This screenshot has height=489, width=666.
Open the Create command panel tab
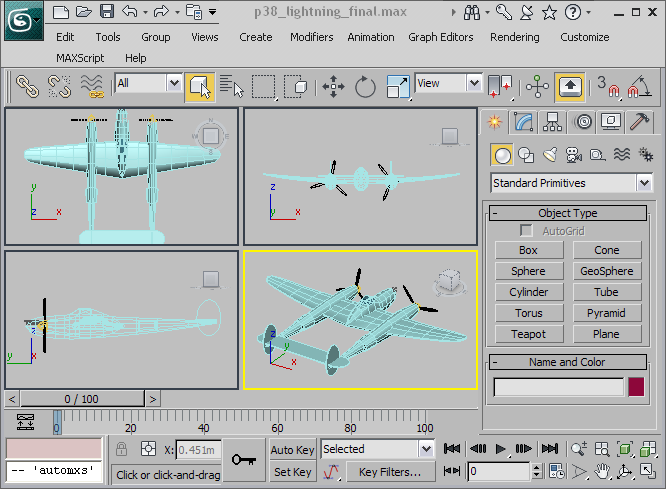[x=494, y=122]
